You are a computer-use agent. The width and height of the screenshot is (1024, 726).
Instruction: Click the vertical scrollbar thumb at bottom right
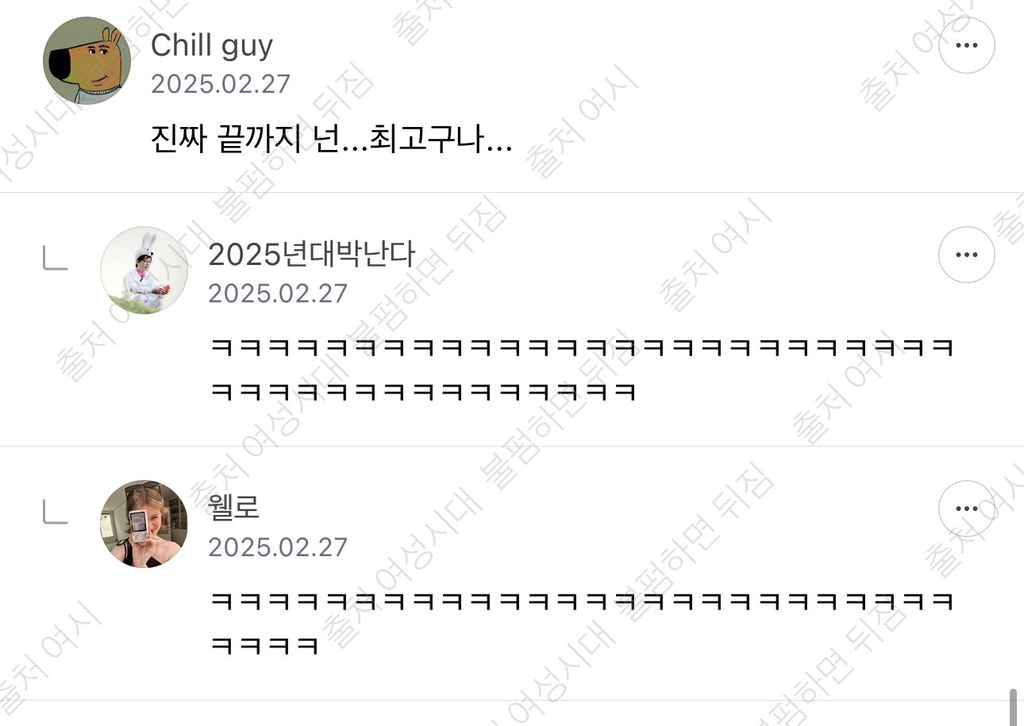pyautogui.click(x=1013, y=707)
